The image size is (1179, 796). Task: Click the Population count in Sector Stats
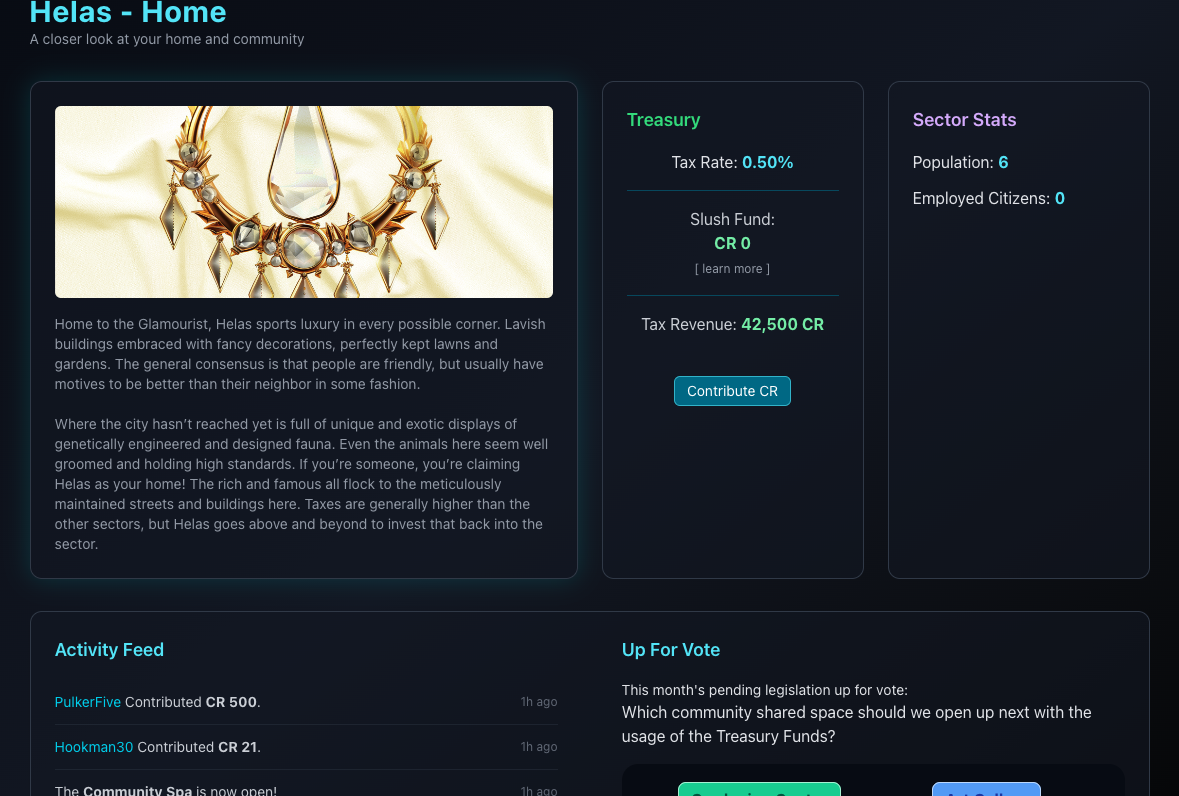click(1003, 162)
